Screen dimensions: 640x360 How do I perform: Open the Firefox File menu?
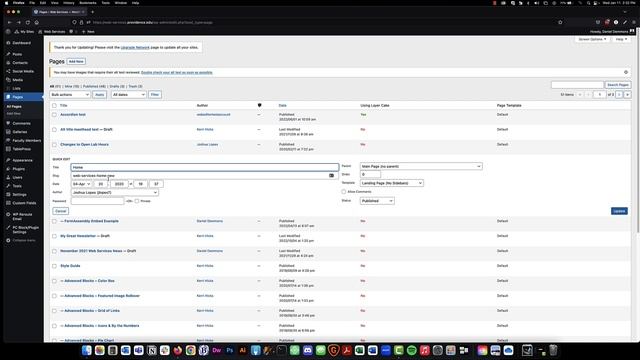(x=32, y=3)
